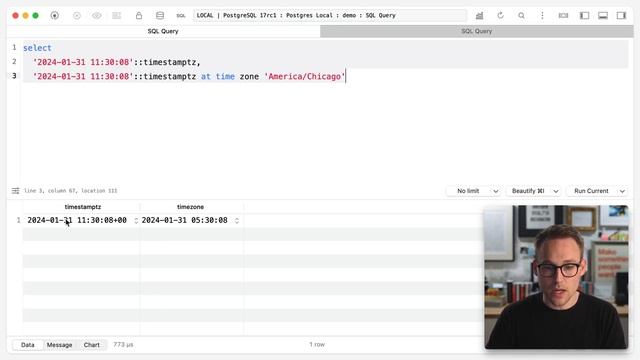Switch to the Data tab

tap(28, 345)
